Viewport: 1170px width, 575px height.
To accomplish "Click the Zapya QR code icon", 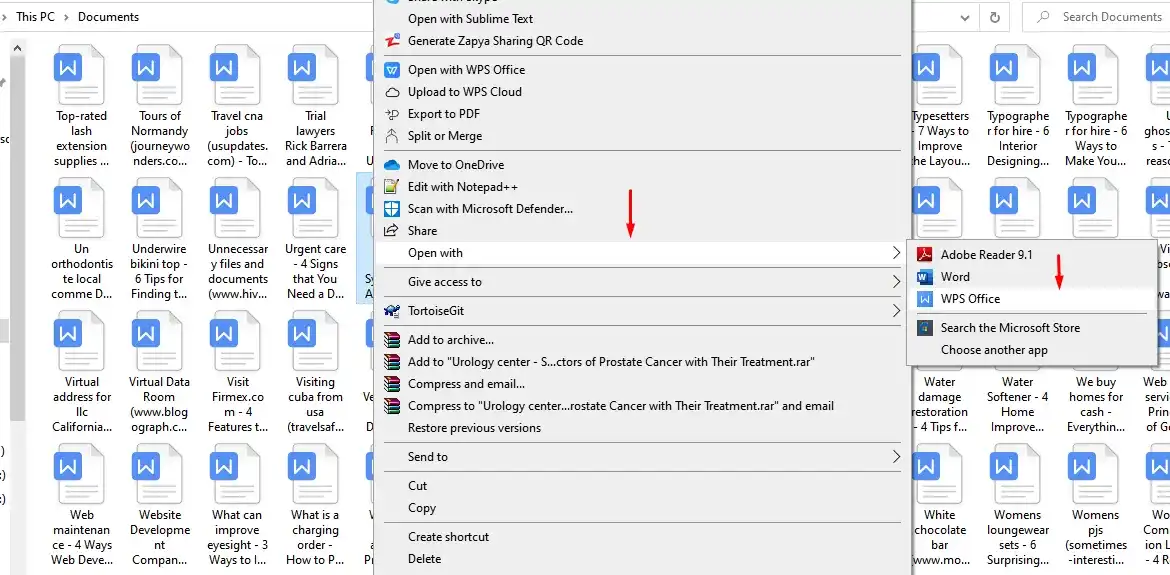I will tap(392, 41).
